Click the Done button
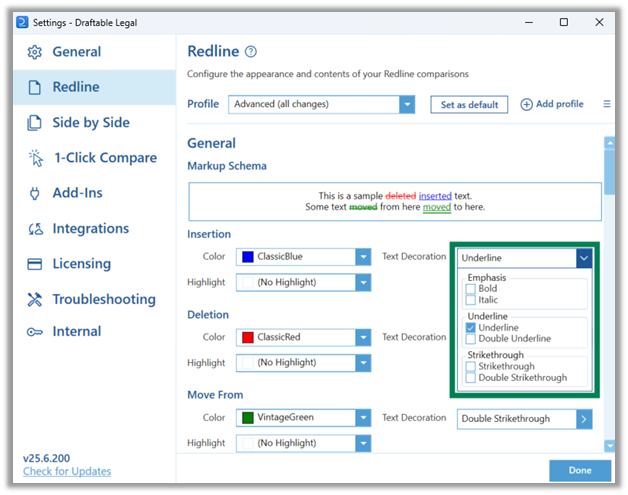628x495 pixels. tap(580, 471)
